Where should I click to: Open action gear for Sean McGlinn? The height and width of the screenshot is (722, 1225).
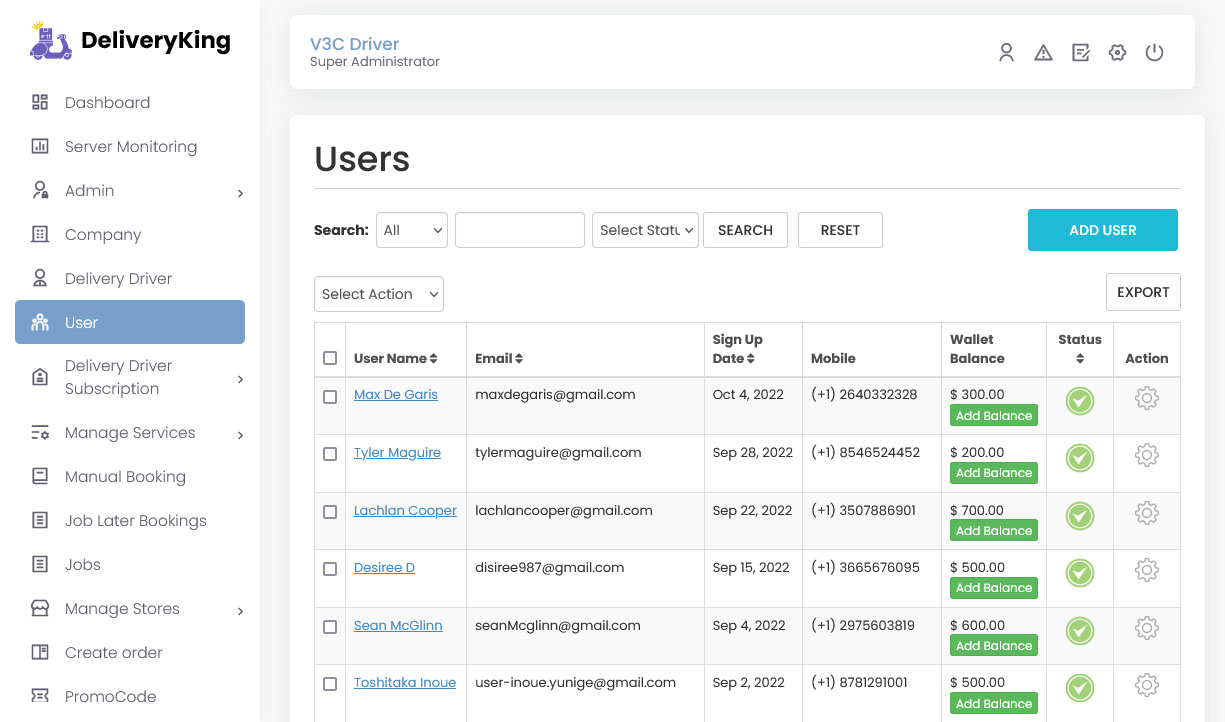[1146, 629]
